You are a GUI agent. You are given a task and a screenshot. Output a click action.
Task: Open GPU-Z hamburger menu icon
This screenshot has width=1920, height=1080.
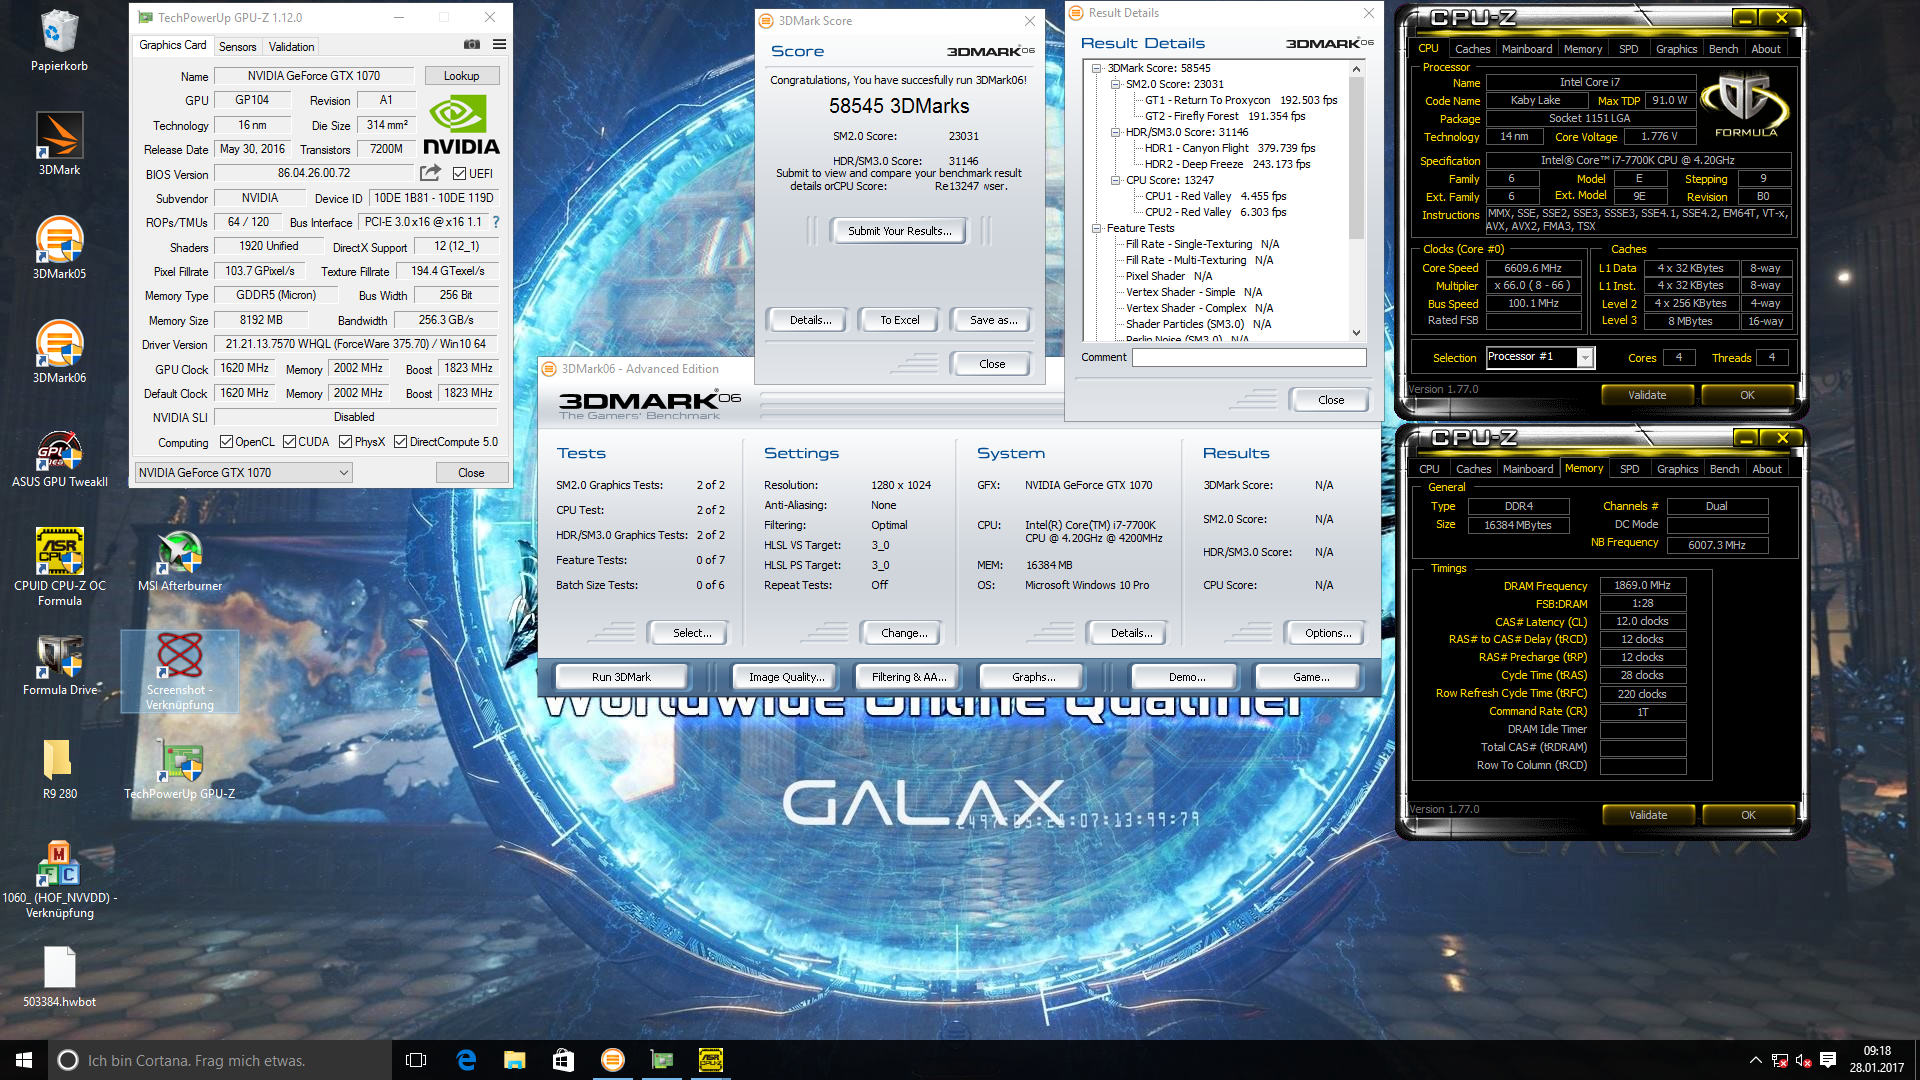pos(499,45)
